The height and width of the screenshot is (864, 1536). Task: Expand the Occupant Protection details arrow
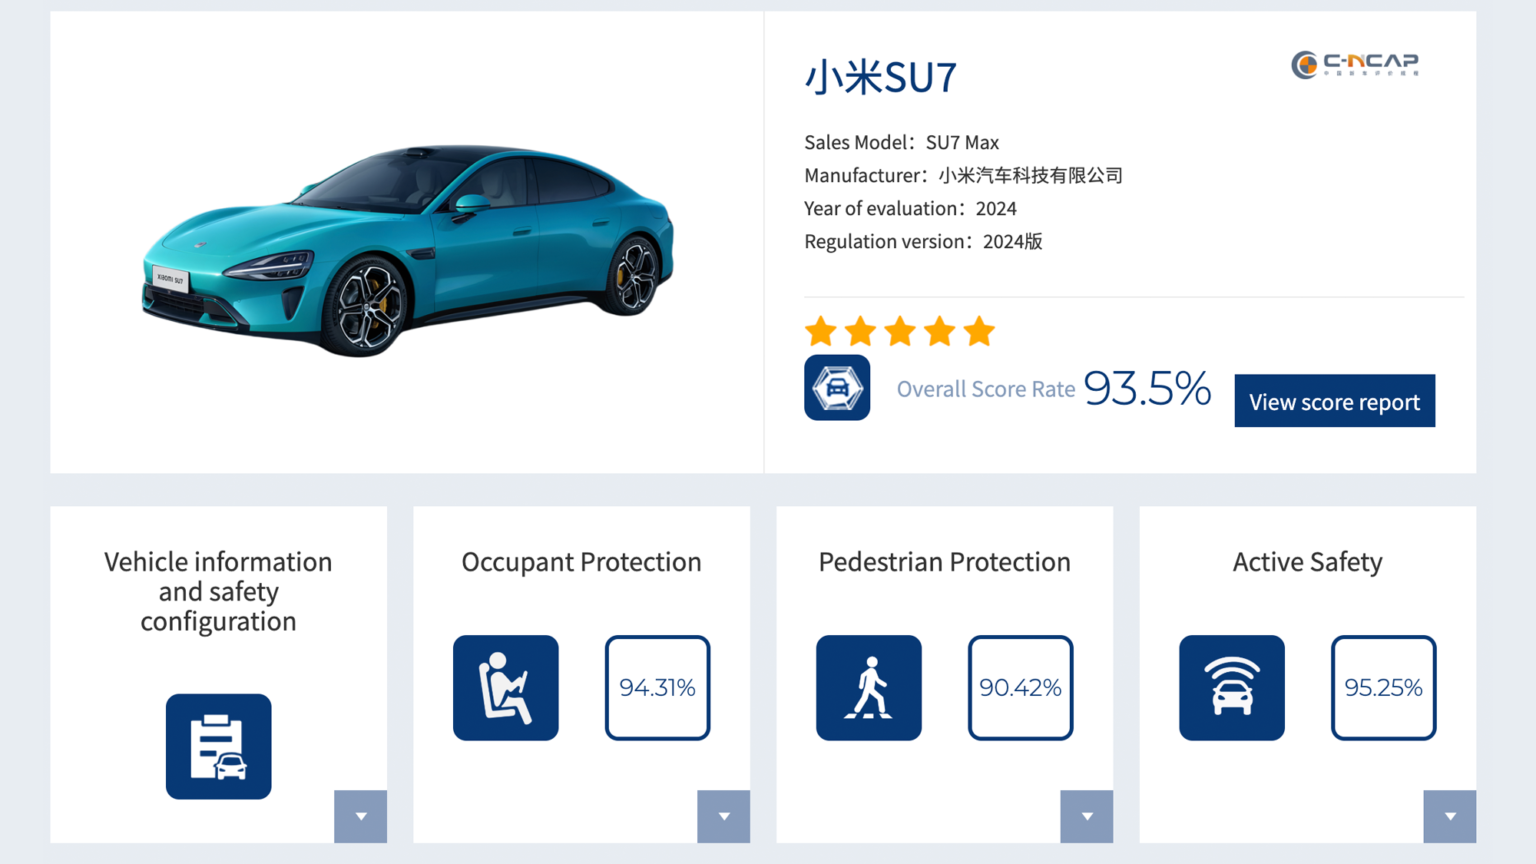pos(724,816)
